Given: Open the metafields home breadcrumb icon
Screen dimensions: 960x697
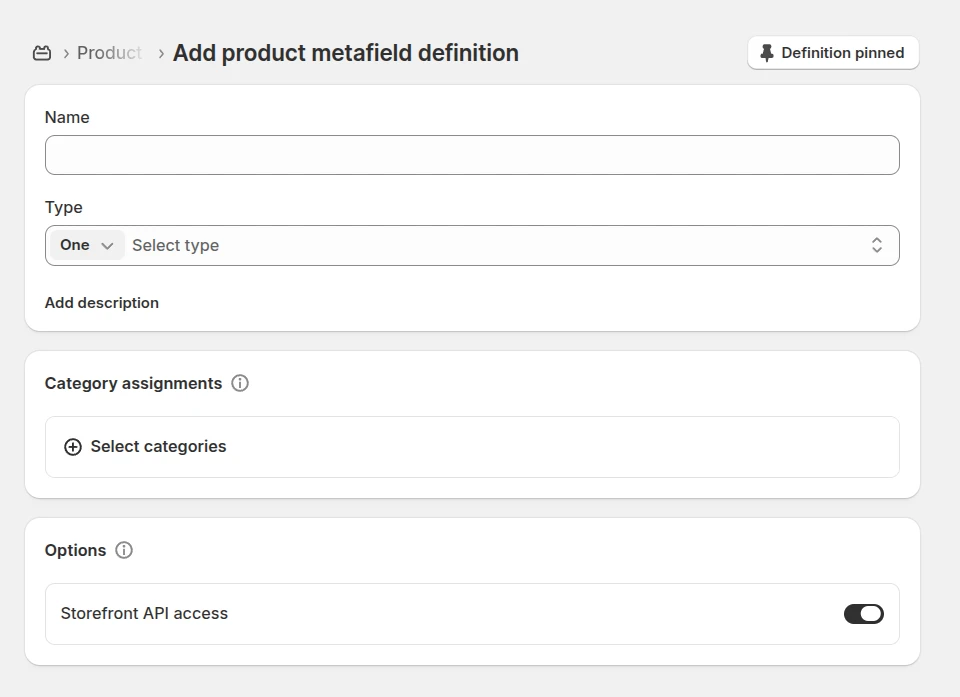Looking at the screenshot, I should pyautogui.click(x=42, y=53).
